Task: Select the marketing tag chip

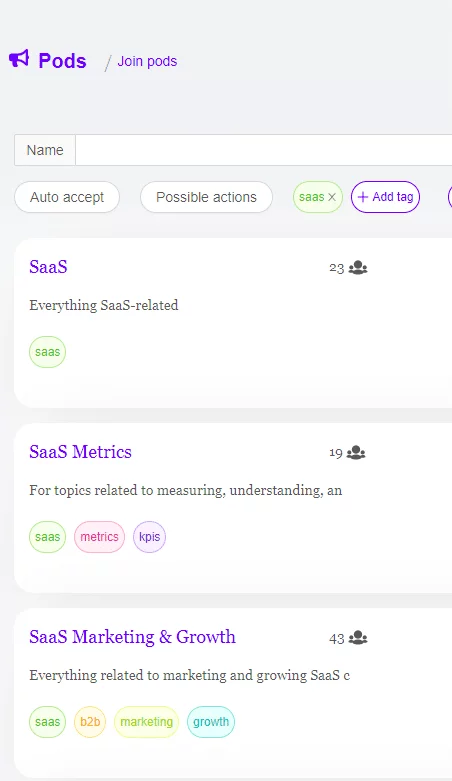Action: click(x=147, y=722)
